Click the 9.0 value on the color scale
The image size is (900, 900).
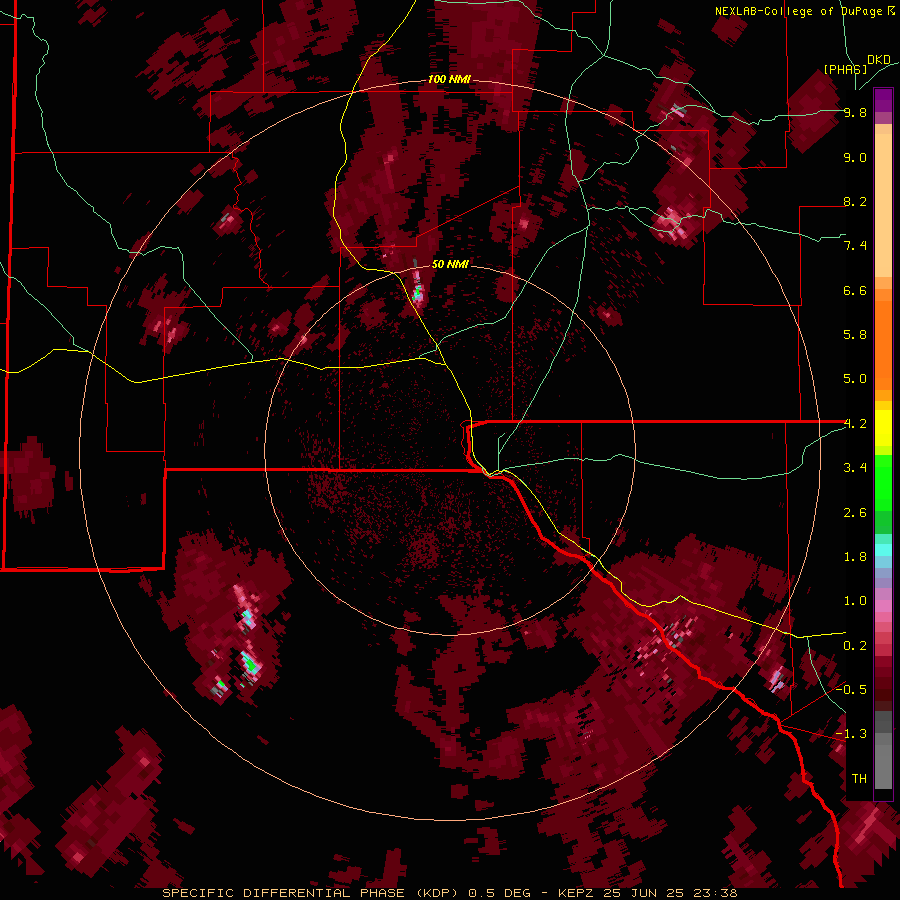click(x=855, y=157)
